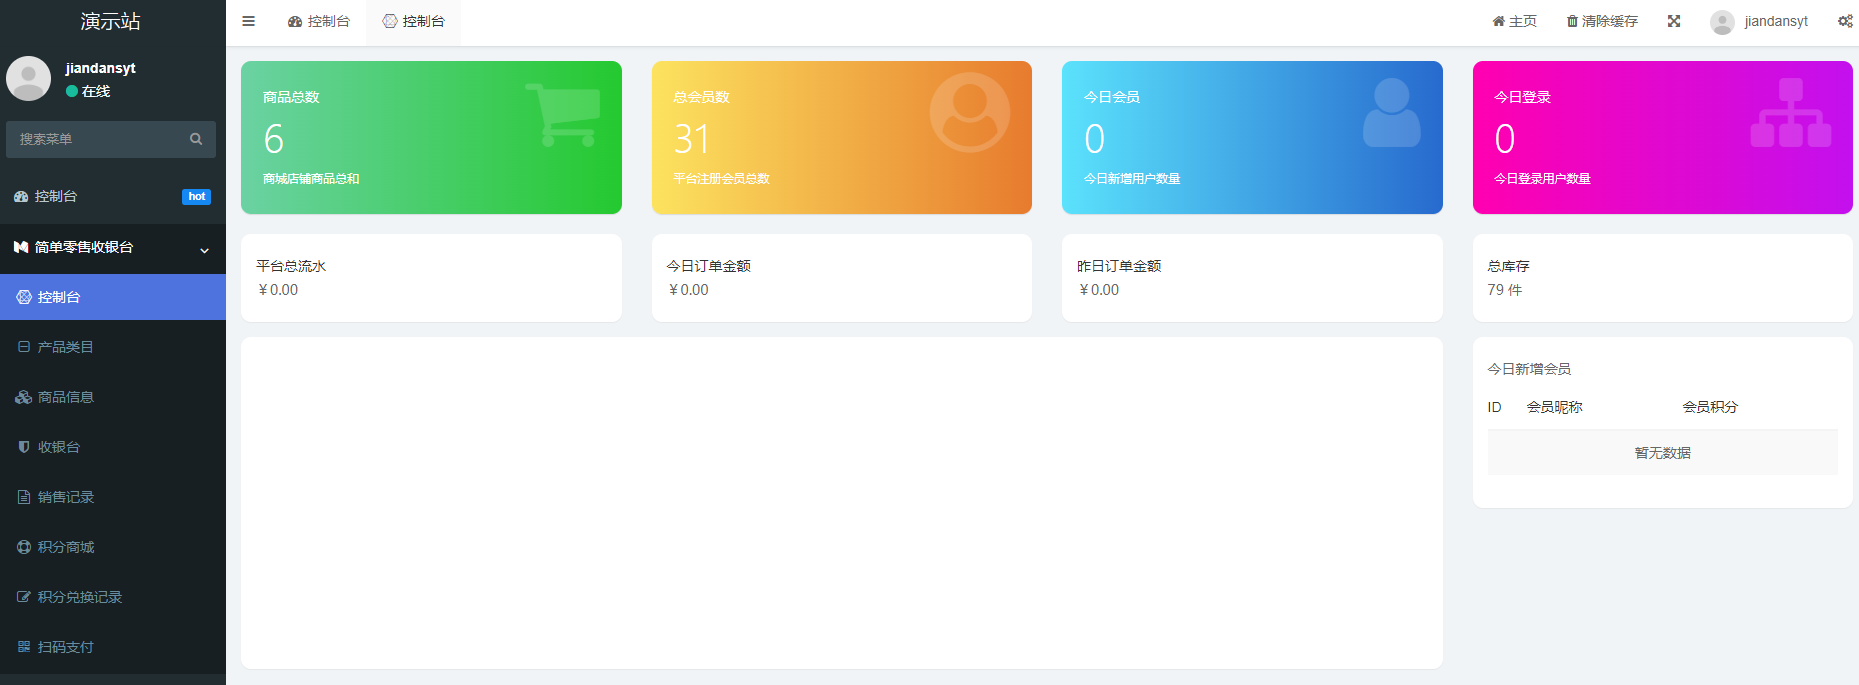Select the active second 控制台 tab
The image size is (1859, 685).
[x=414, y=22]
